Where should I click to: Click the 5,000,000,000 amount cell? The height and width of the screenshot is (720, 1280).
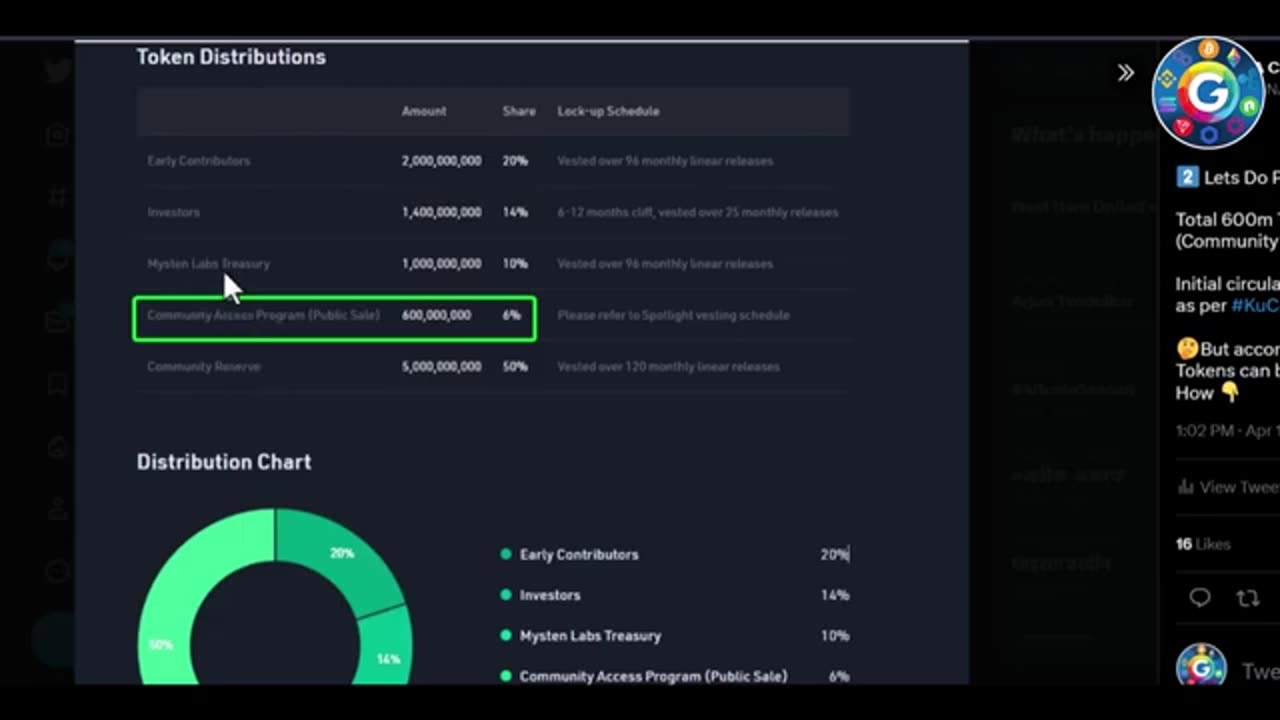point(441,367)
